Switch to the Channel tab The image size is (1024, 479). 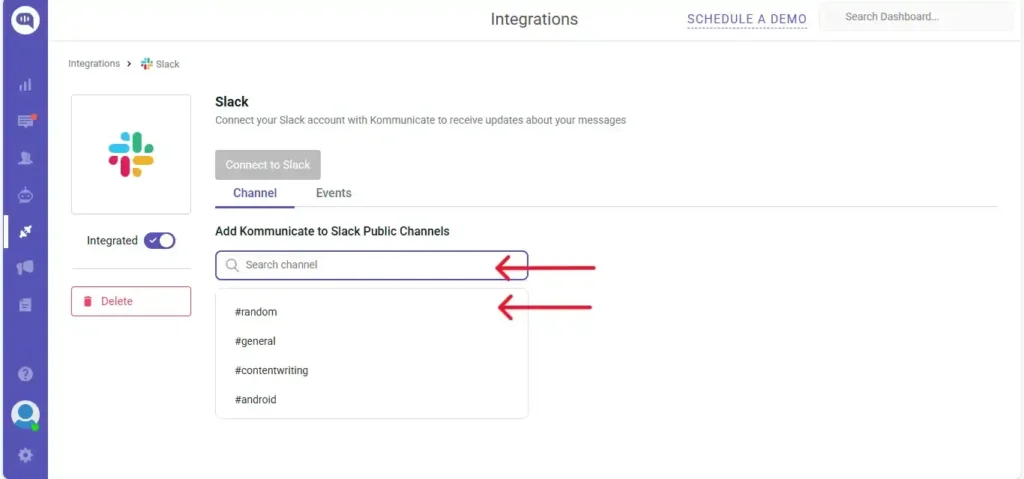point(255,193)
